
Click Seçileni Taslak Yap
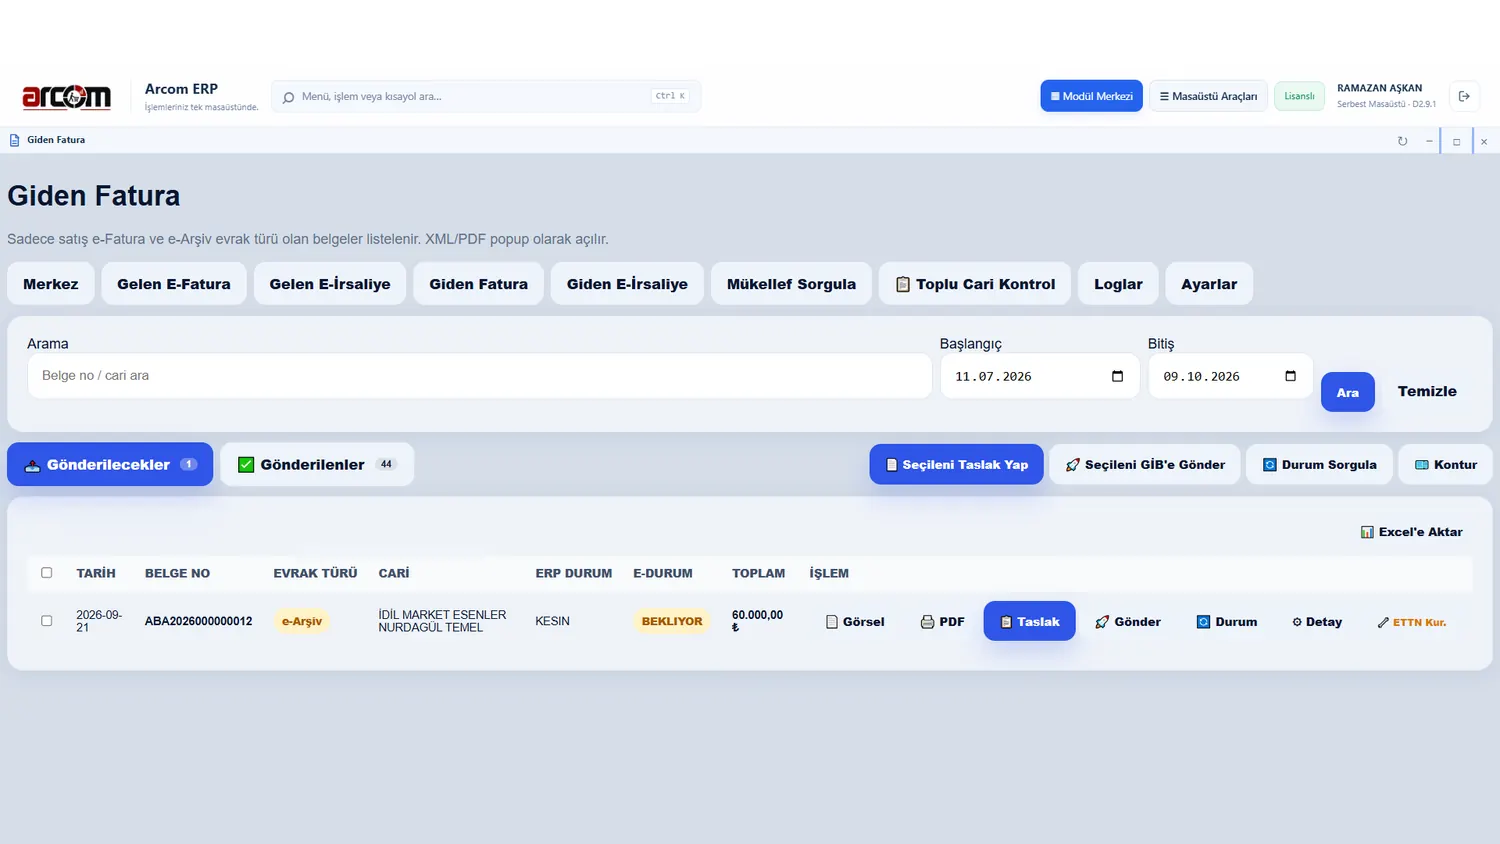pyautogui.click(x=956, y=464)
